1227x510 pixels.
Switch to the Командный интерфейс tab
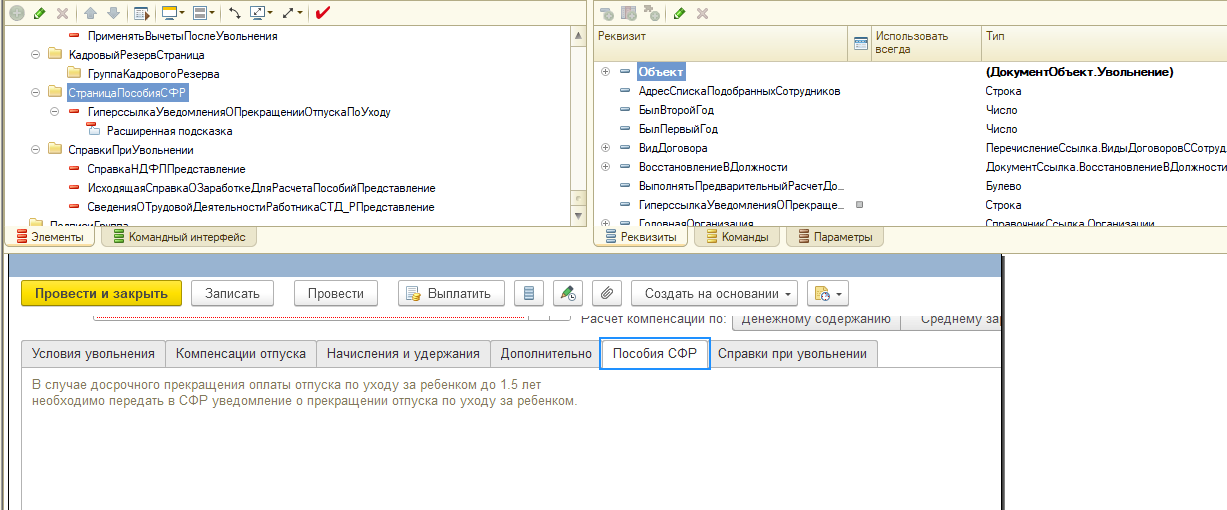[x=179, y=237]
